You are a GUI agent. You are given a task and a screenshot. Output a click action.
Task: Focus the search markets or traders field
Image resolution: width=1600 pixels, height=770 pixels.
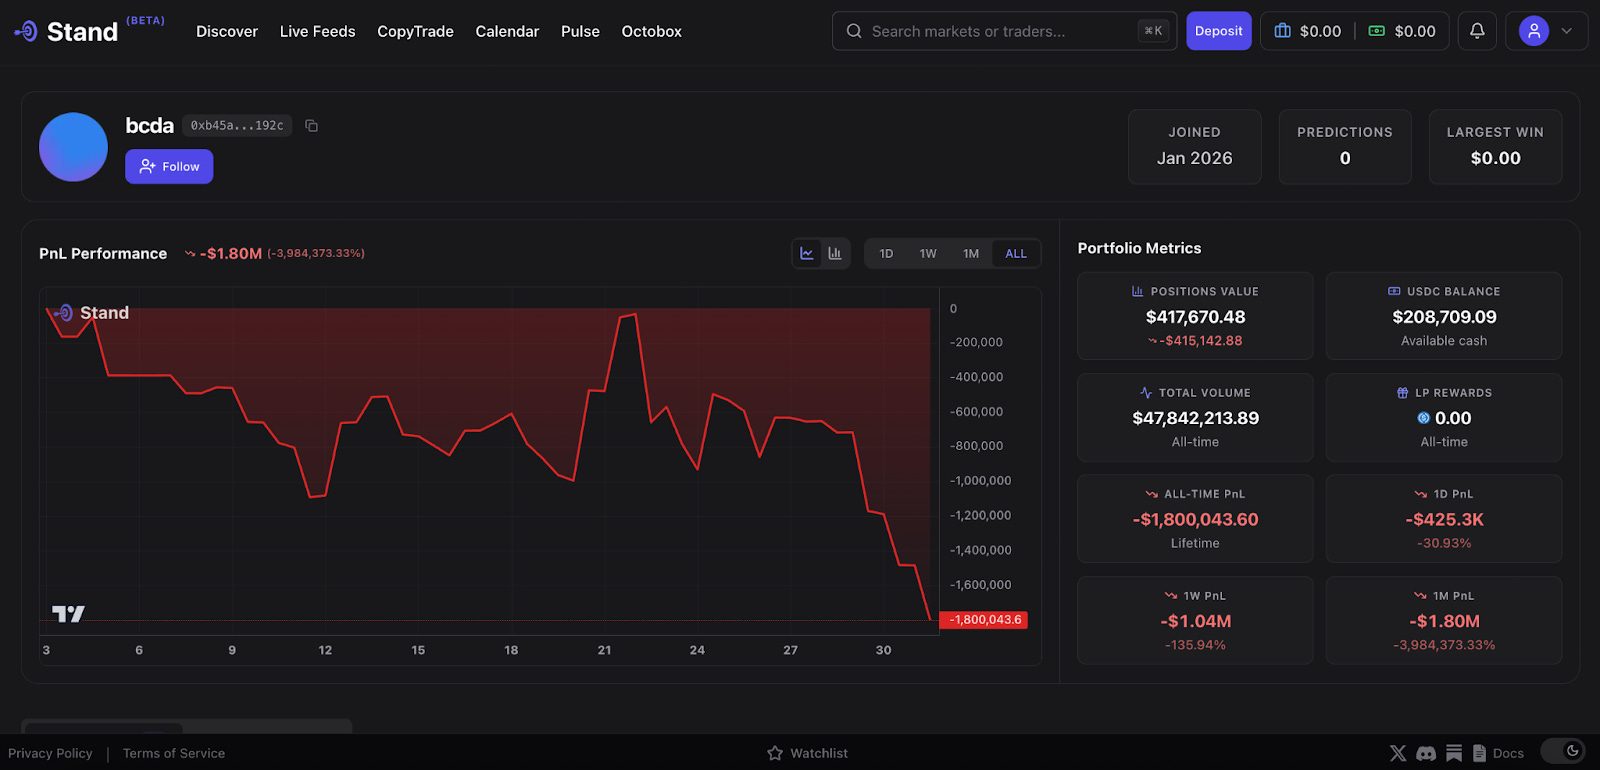pyautogui.click(x=1004, y=31)
